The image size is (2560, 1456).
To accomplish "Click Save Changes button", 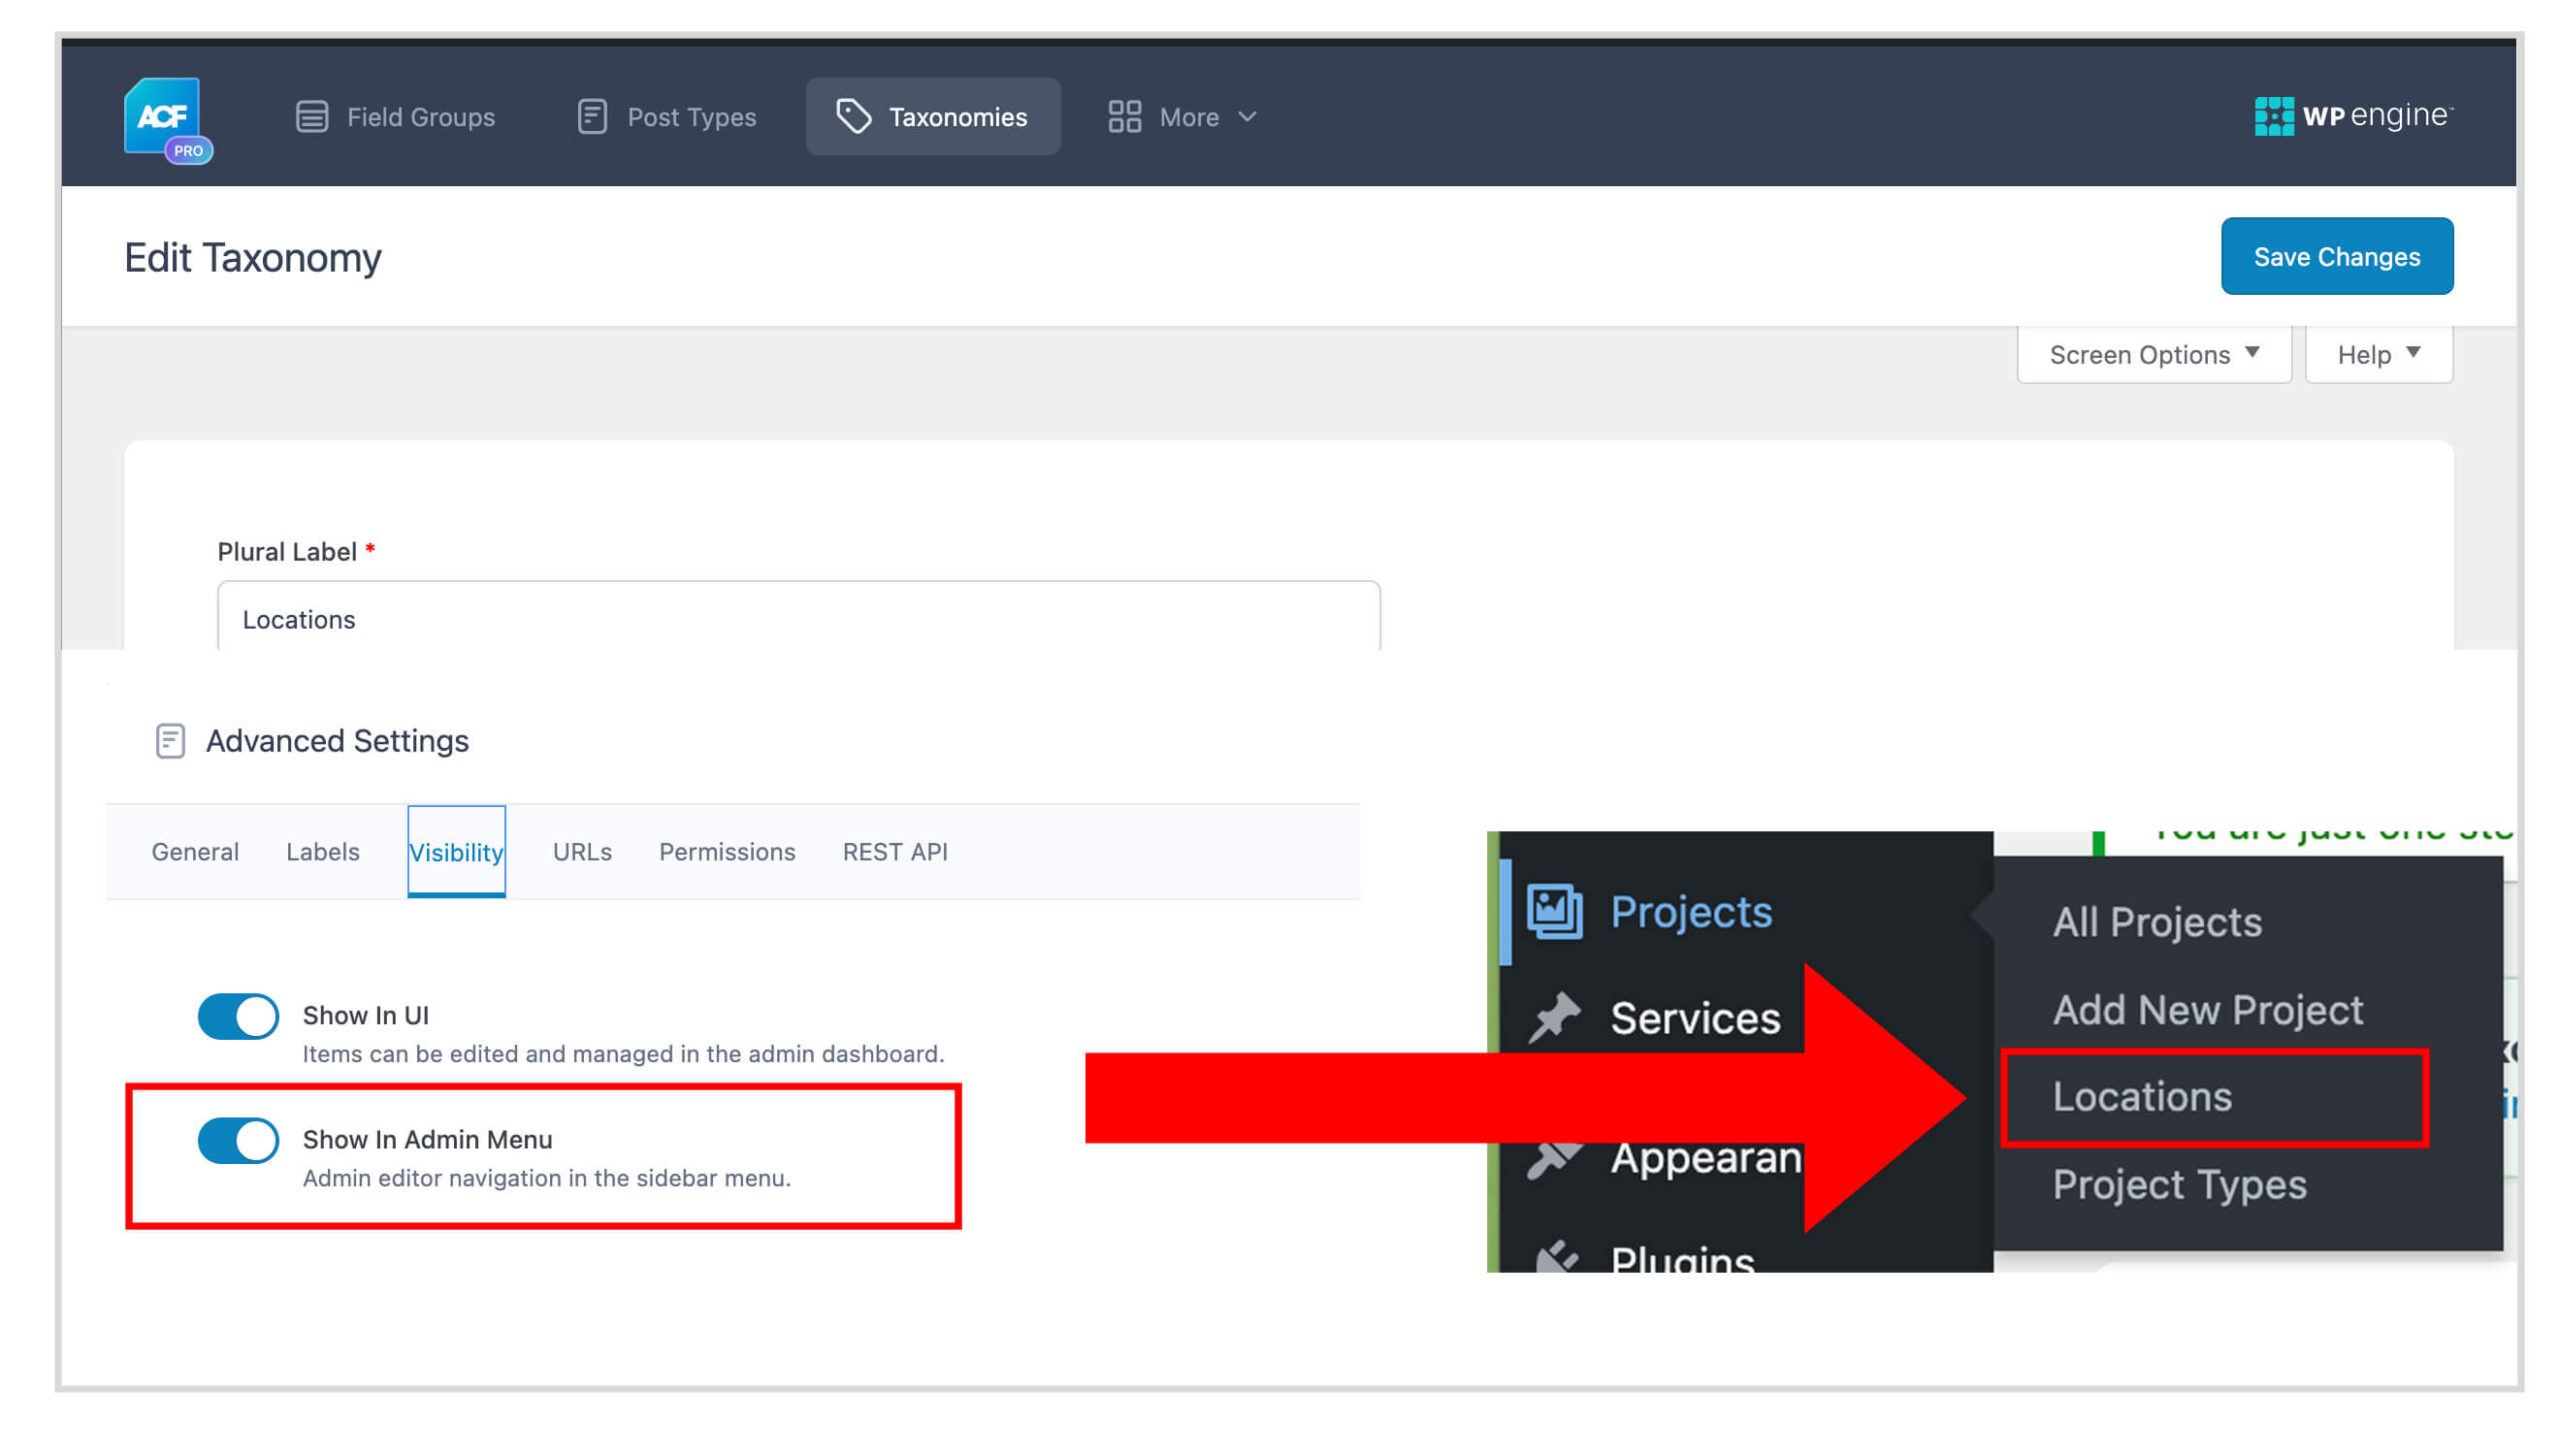I will click(x=2337, y=257).
